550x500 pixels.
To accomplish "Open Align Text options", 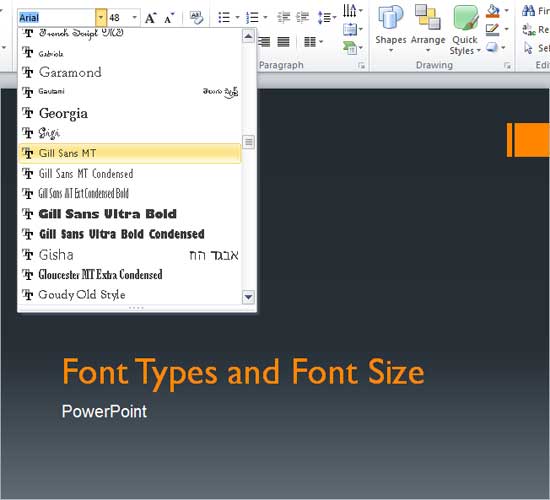I will [353, 29].
